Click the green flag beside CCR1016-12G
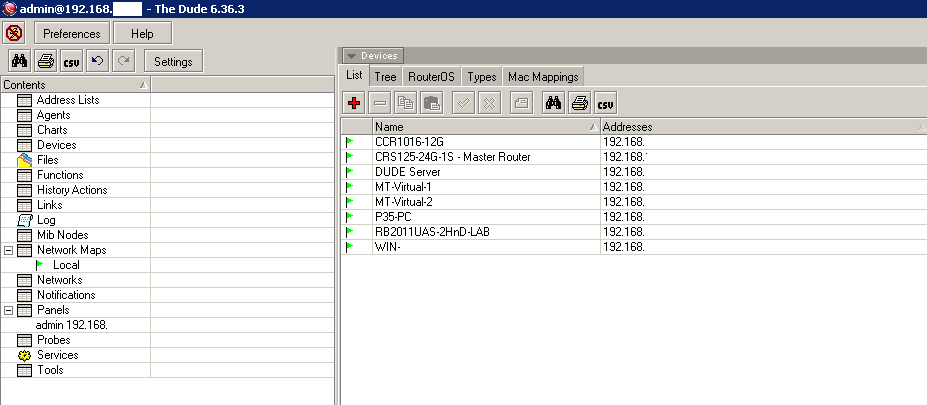927x405 pixels. tap(349, 142)
